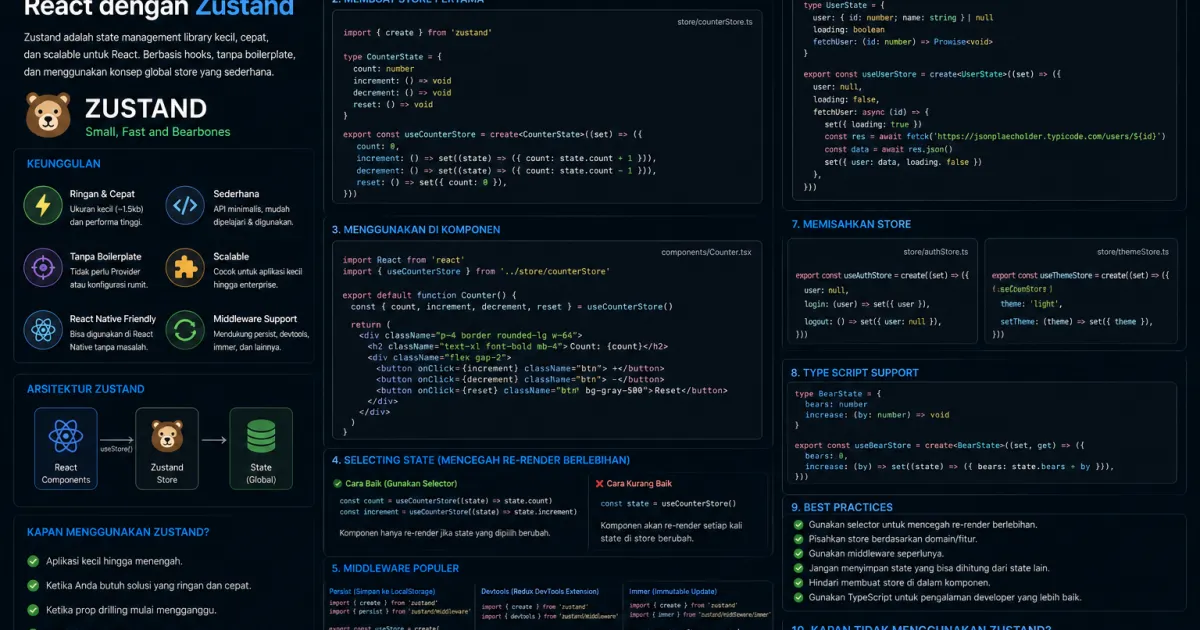
Task: Click the green check next to Cara Baik
Action: 338,483
